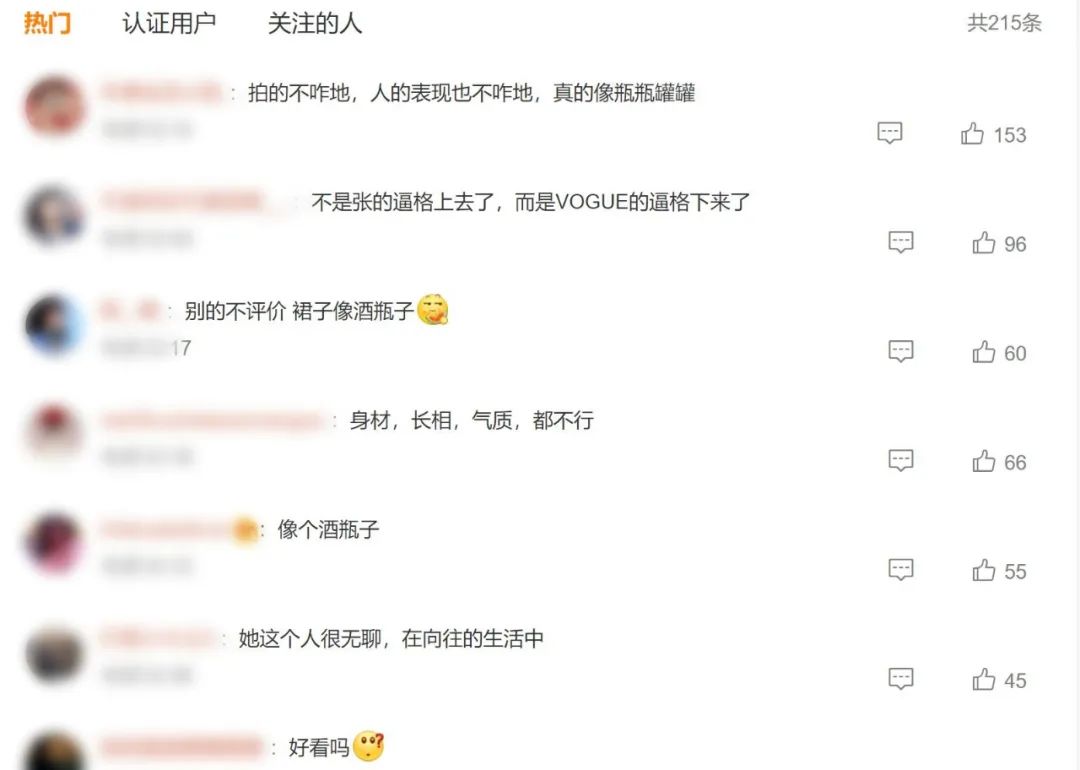
Task: Open avatar beside 像个酒瓶子 comment
Action: [55, 543]
